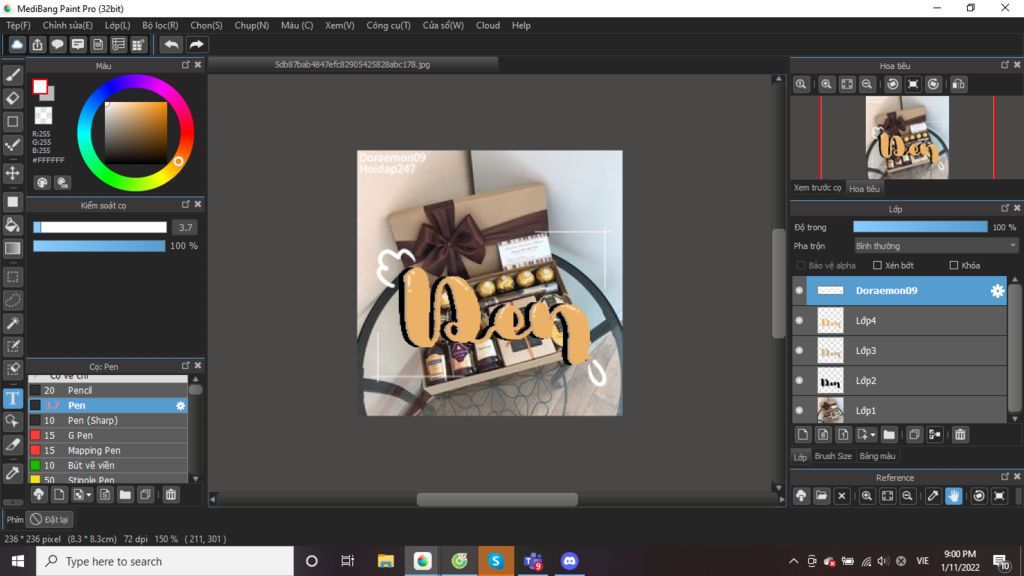
Task: Open the Tệp(F) menu
Action: pyautogui.click(x=18, y=25)
